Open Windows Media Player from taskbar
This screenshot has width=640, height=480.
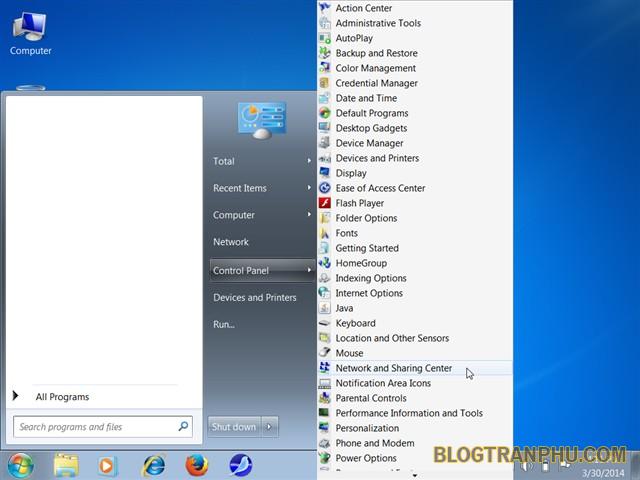pyautogui.click(x=108, y=465)
